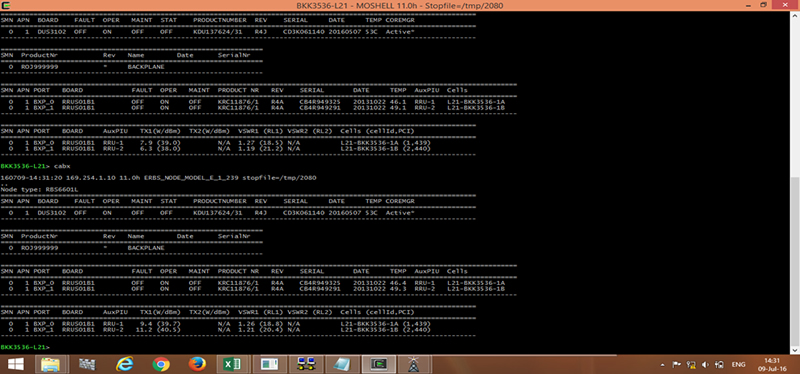Click TX1 value '7.9 (39.0)'

160,143
